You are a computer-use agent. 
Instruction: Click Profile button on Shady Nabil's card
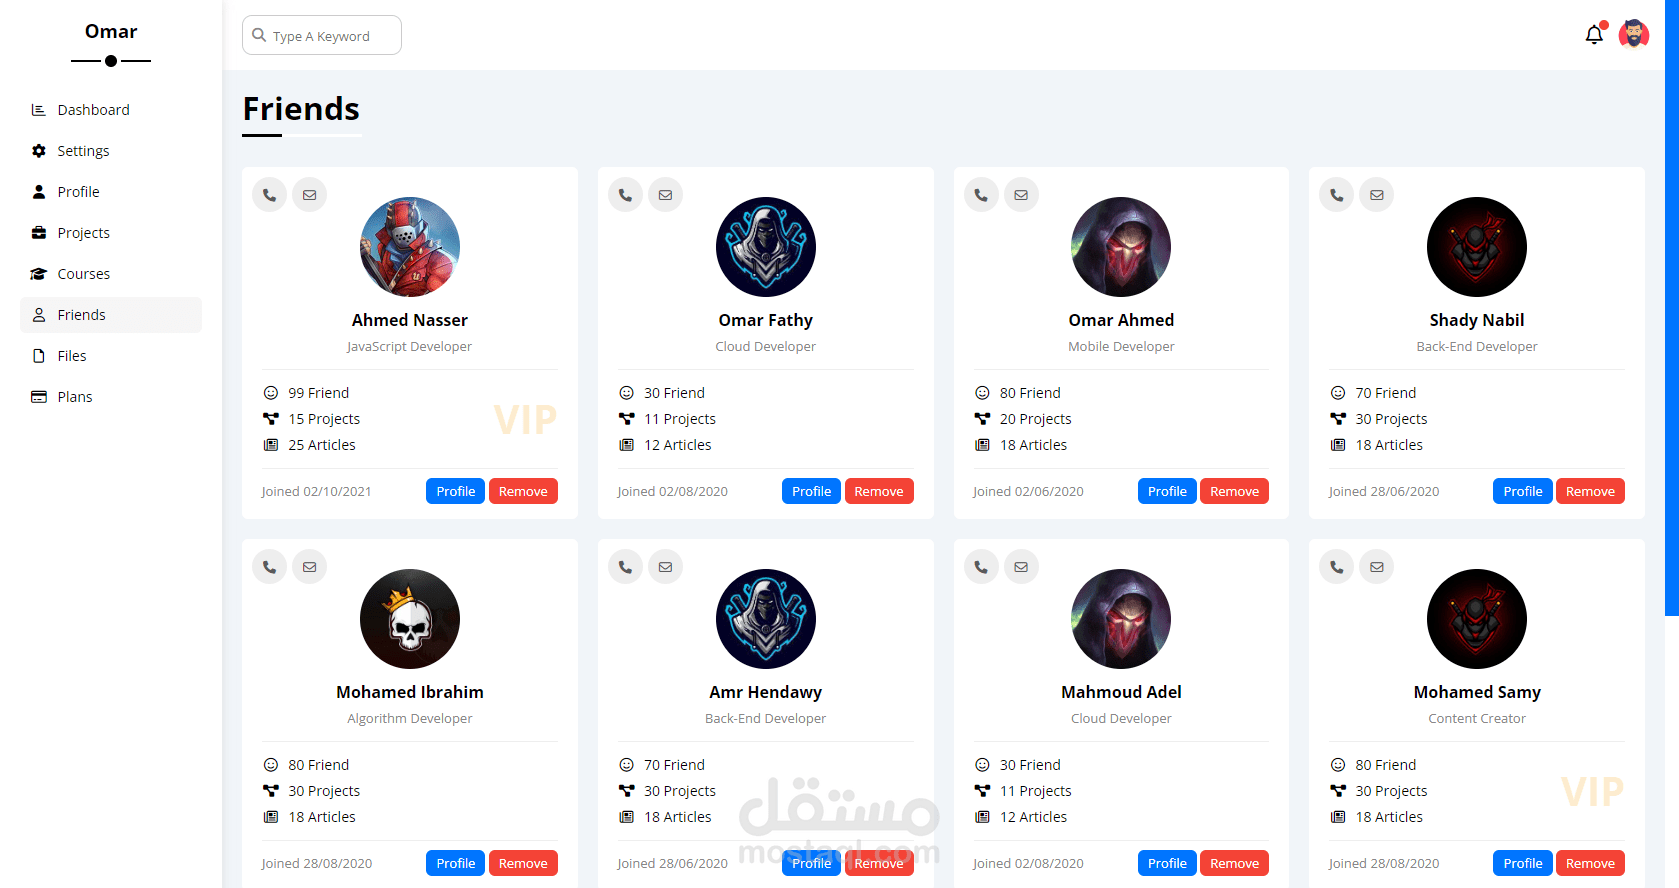tap(1522, 491)
